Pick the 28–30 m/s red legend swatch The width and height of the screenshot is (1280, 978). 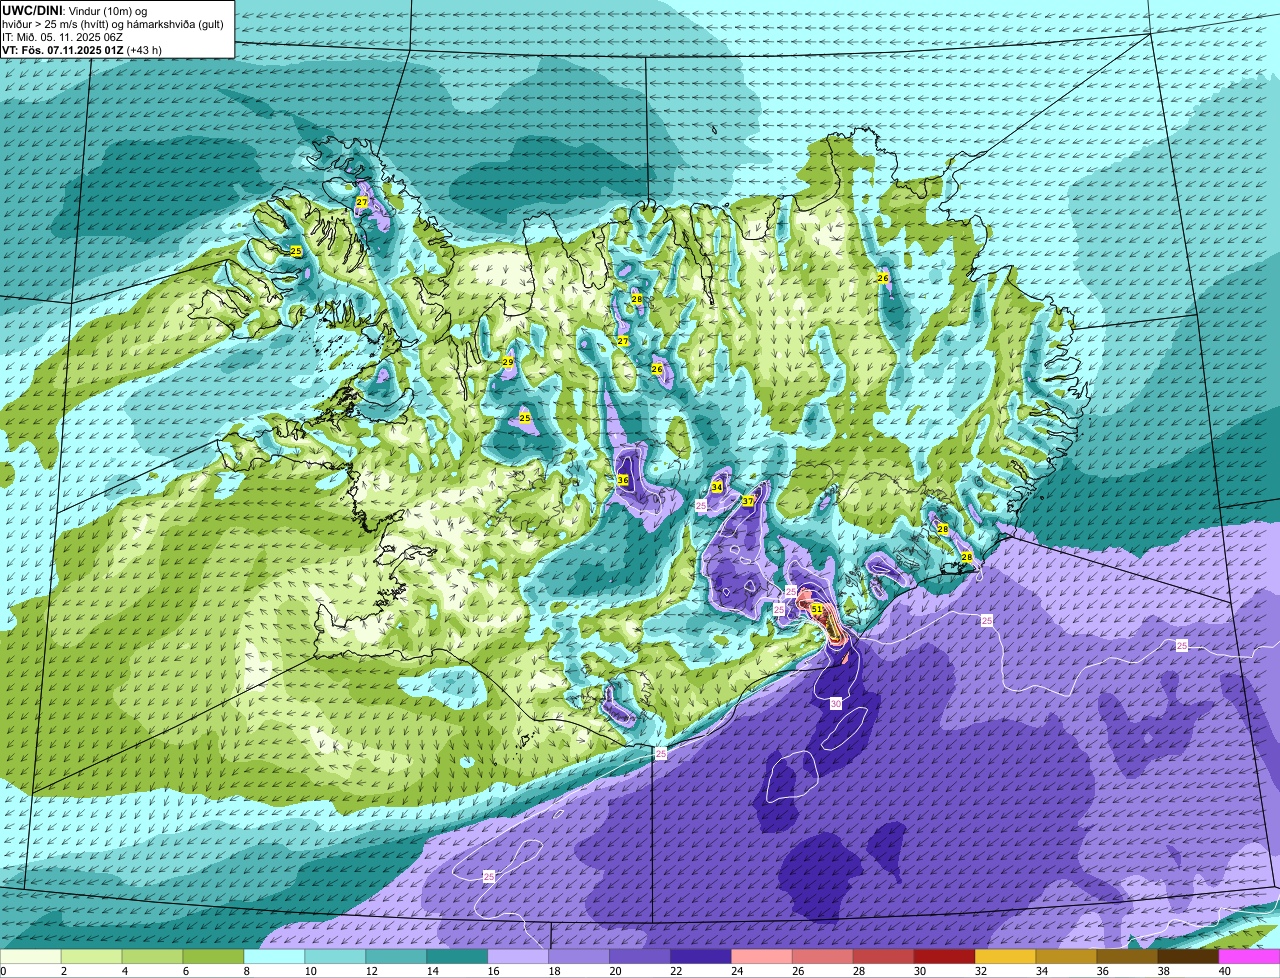point(884,957)
